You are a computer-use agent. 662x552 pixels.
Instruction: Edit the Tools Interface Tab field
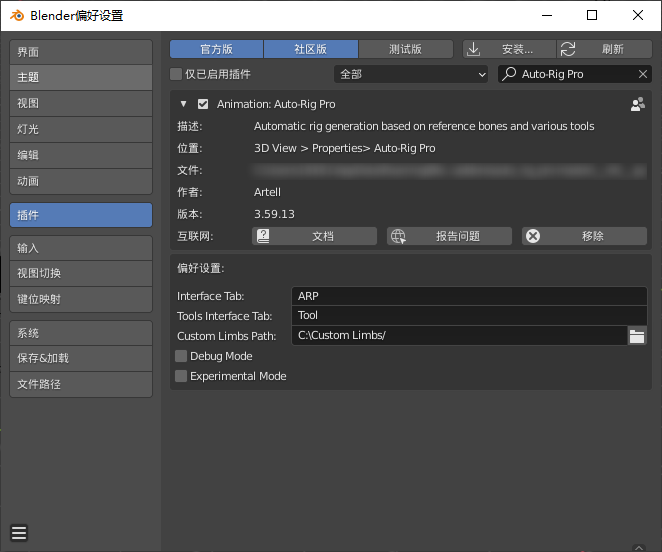tap(469, 315)
